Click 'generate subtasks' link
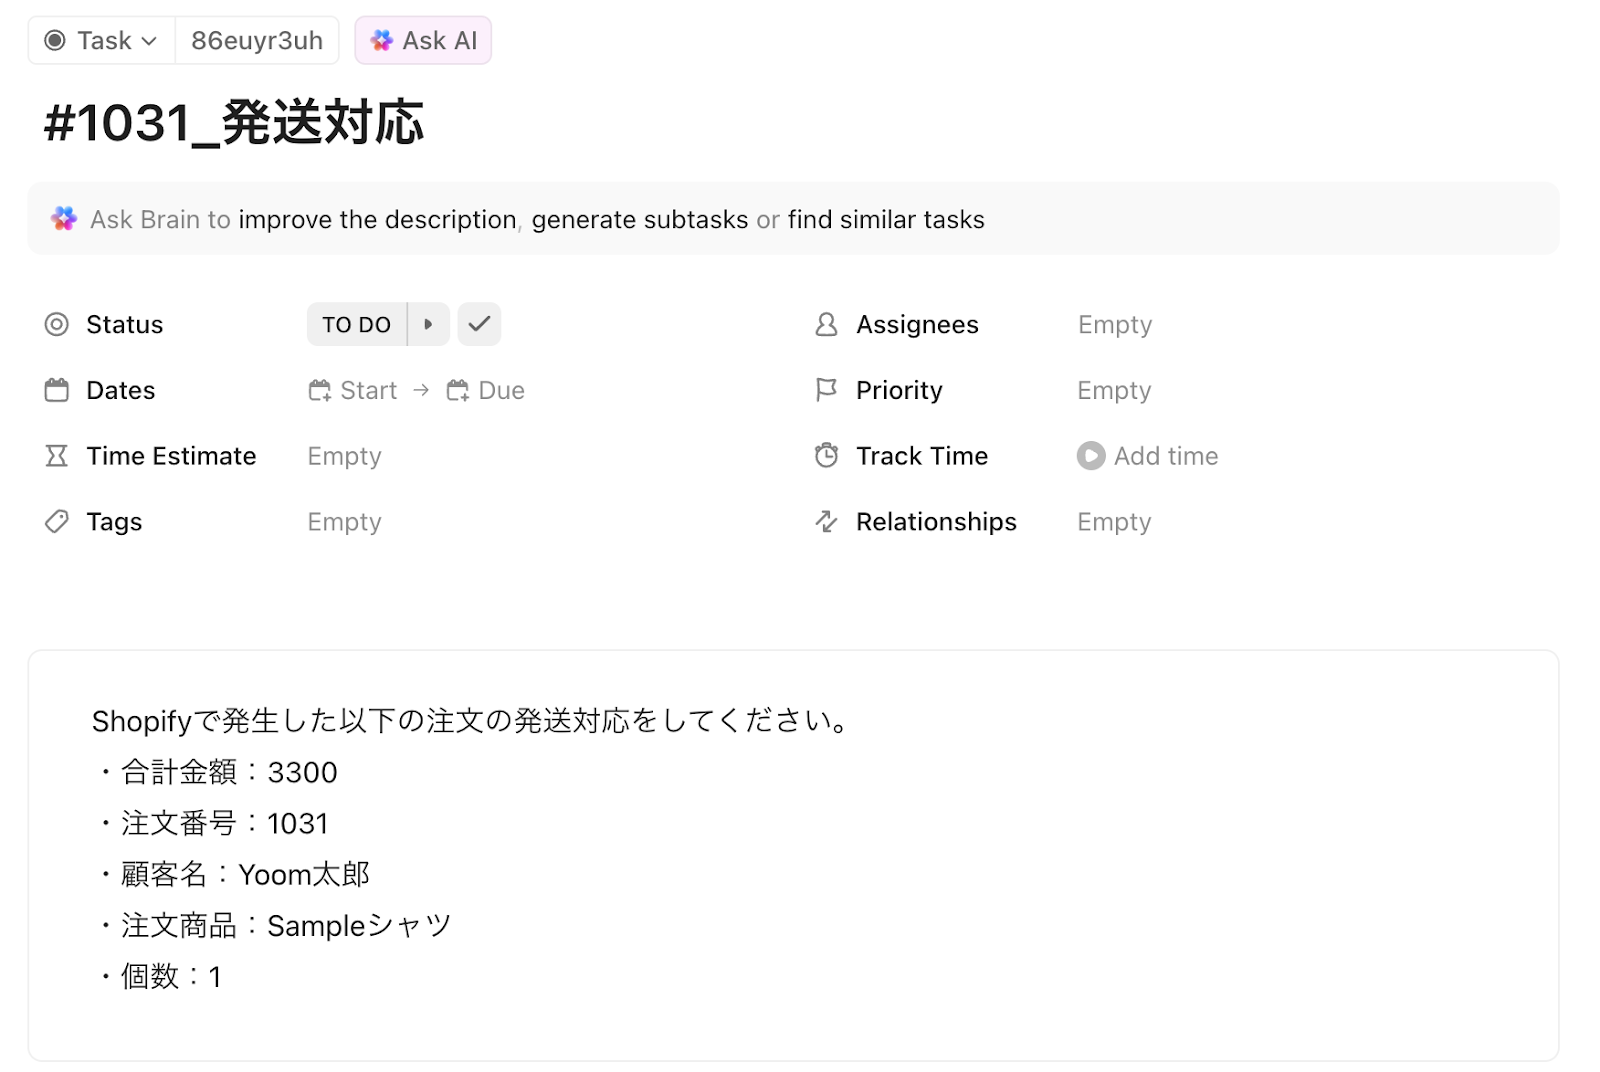 [x=640, y=220]
